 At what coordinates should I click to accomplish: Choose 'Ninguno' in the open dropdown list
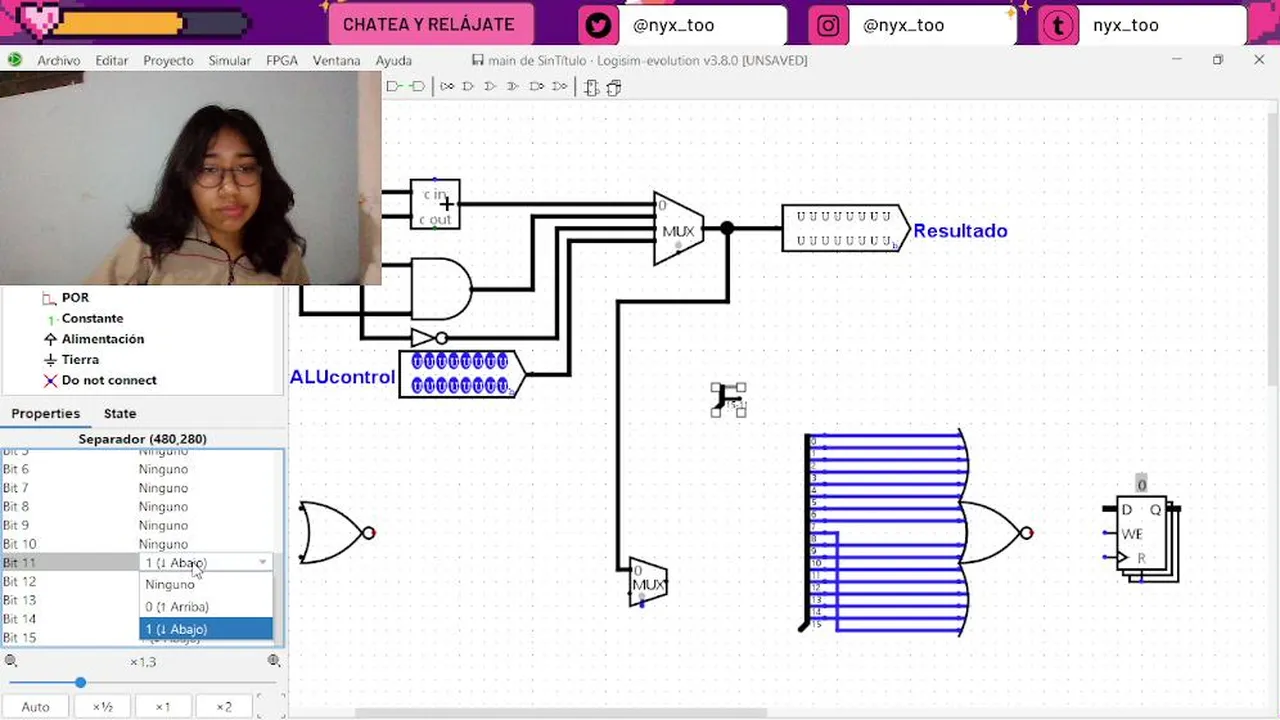click(x=205, y=584)
